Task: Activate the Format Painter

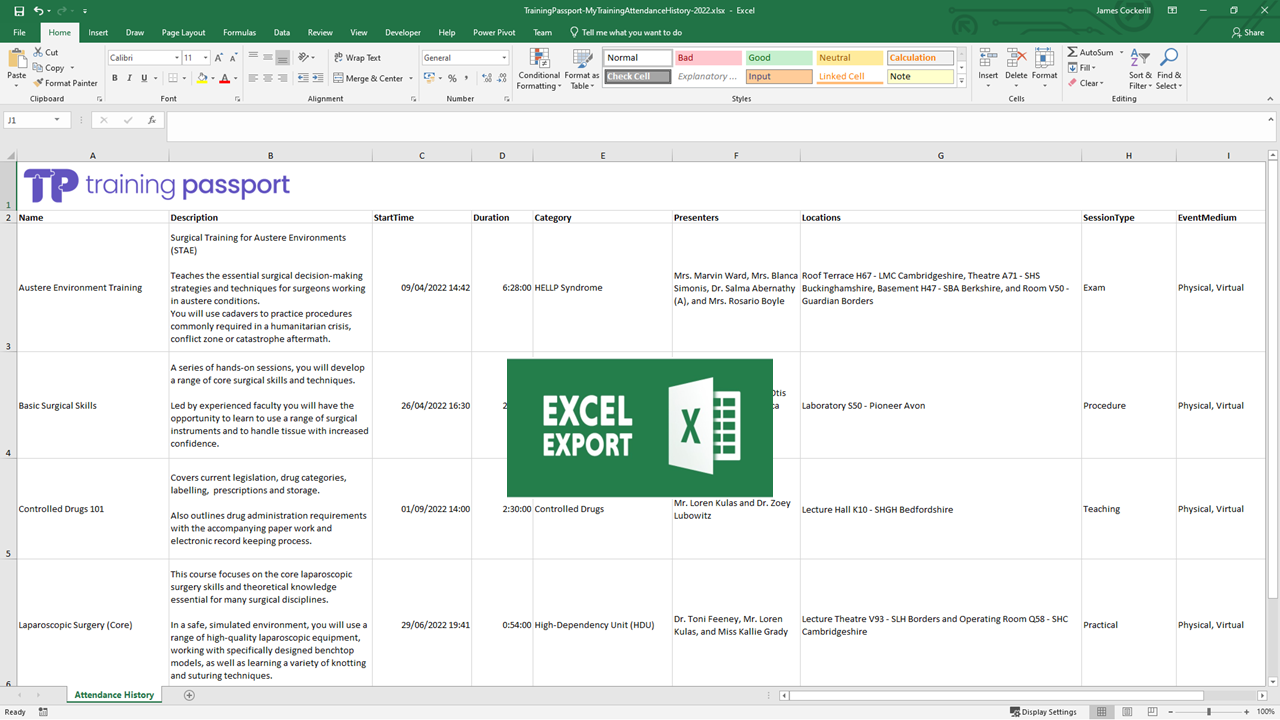Action: [65, 83]
